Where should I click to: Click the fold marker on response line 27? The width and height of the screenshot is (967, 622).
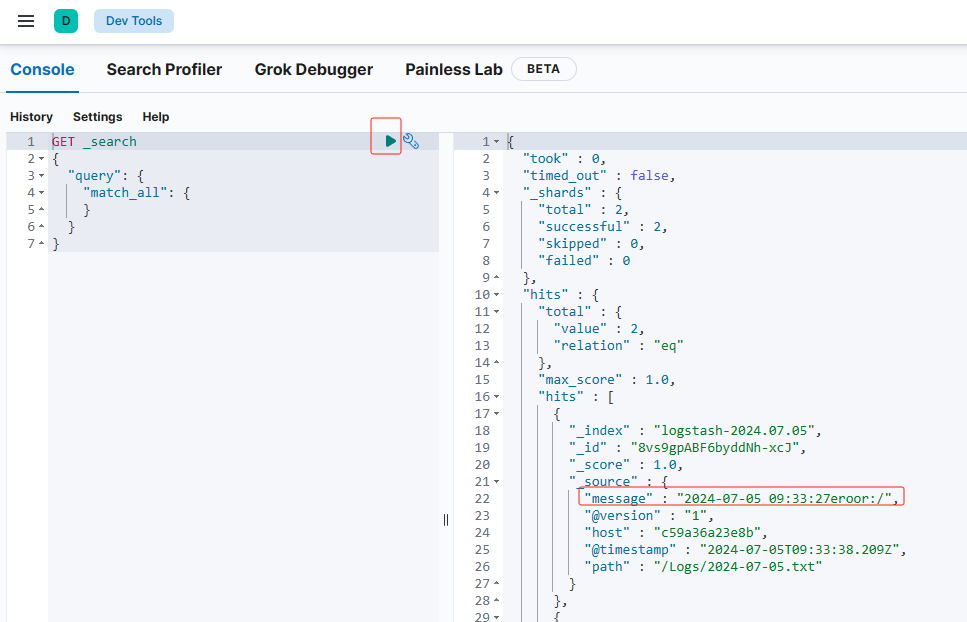click(496, 583)
